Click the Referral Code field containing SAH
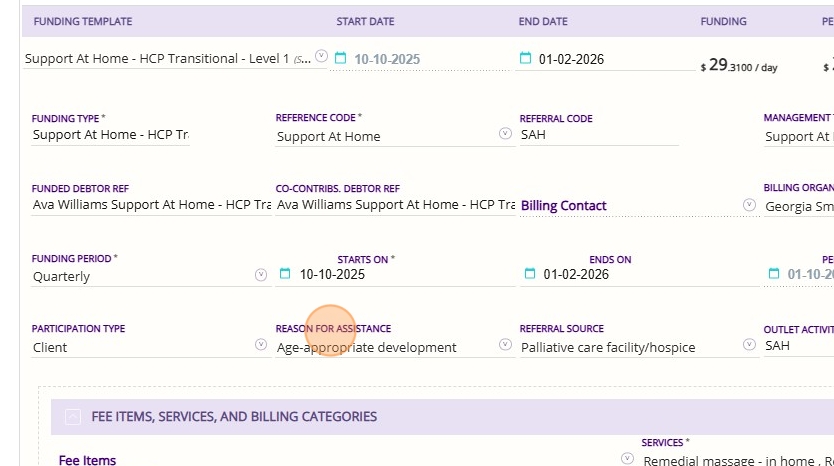 [x=598, y=135]
